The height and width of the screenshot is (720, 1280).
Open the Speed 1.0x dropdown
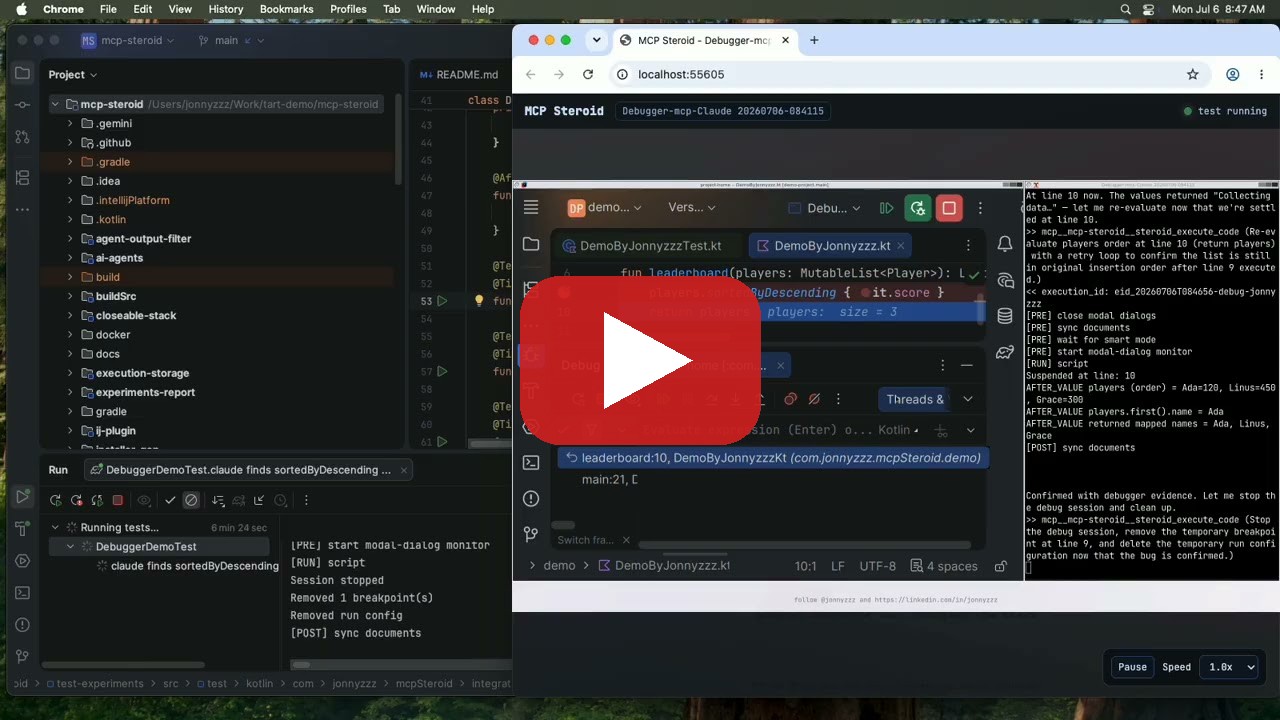[1231, 667]
